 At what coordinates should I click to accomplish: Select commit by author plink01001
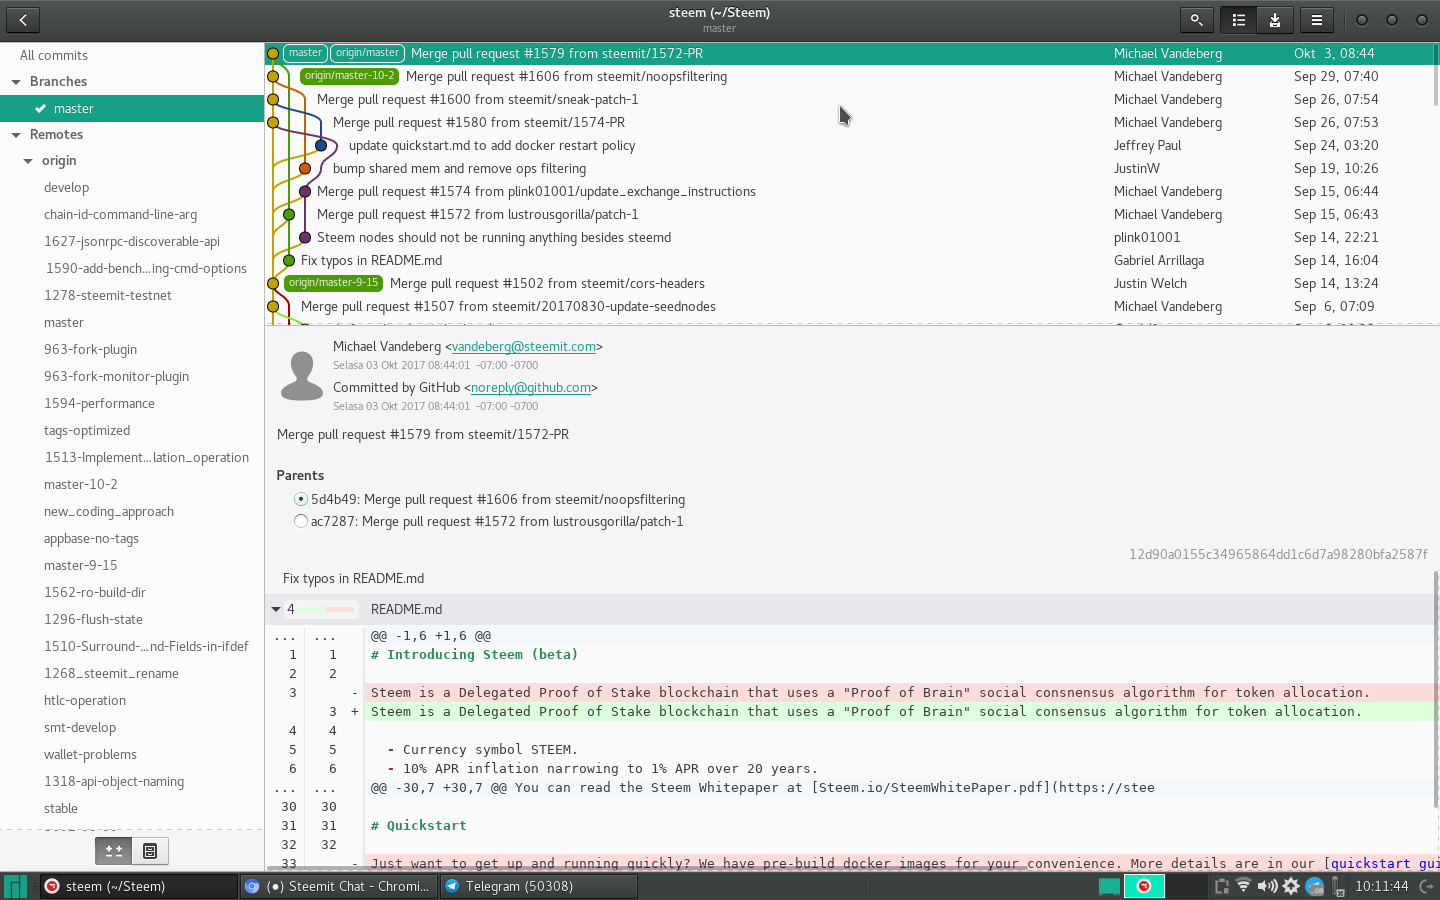click(x=852, y=237)
